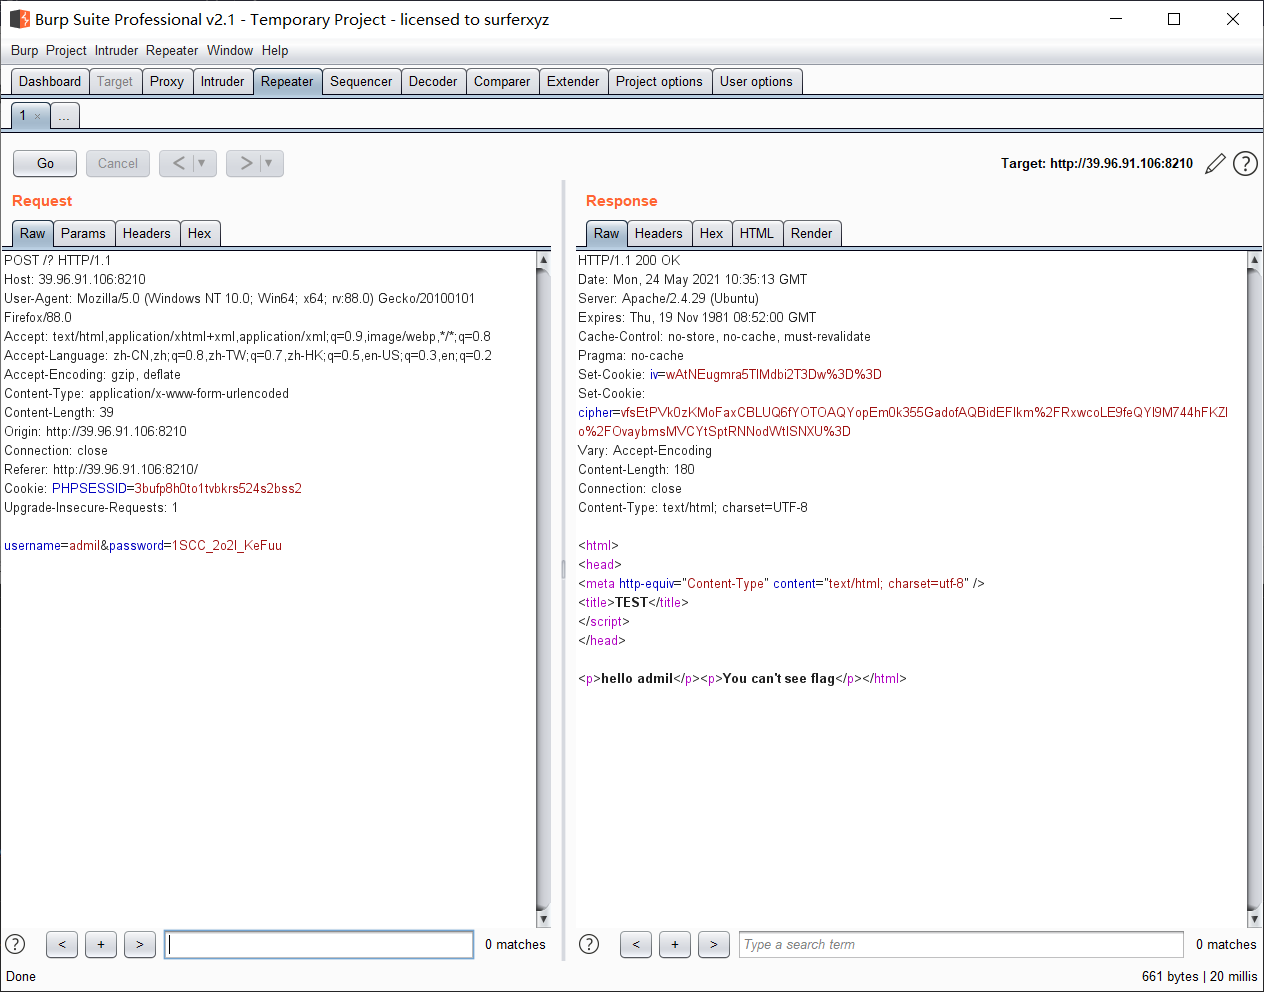The image size is (1264, 992).
Task: Click the request pane vertical scrollbar
Action: (544, 589)
